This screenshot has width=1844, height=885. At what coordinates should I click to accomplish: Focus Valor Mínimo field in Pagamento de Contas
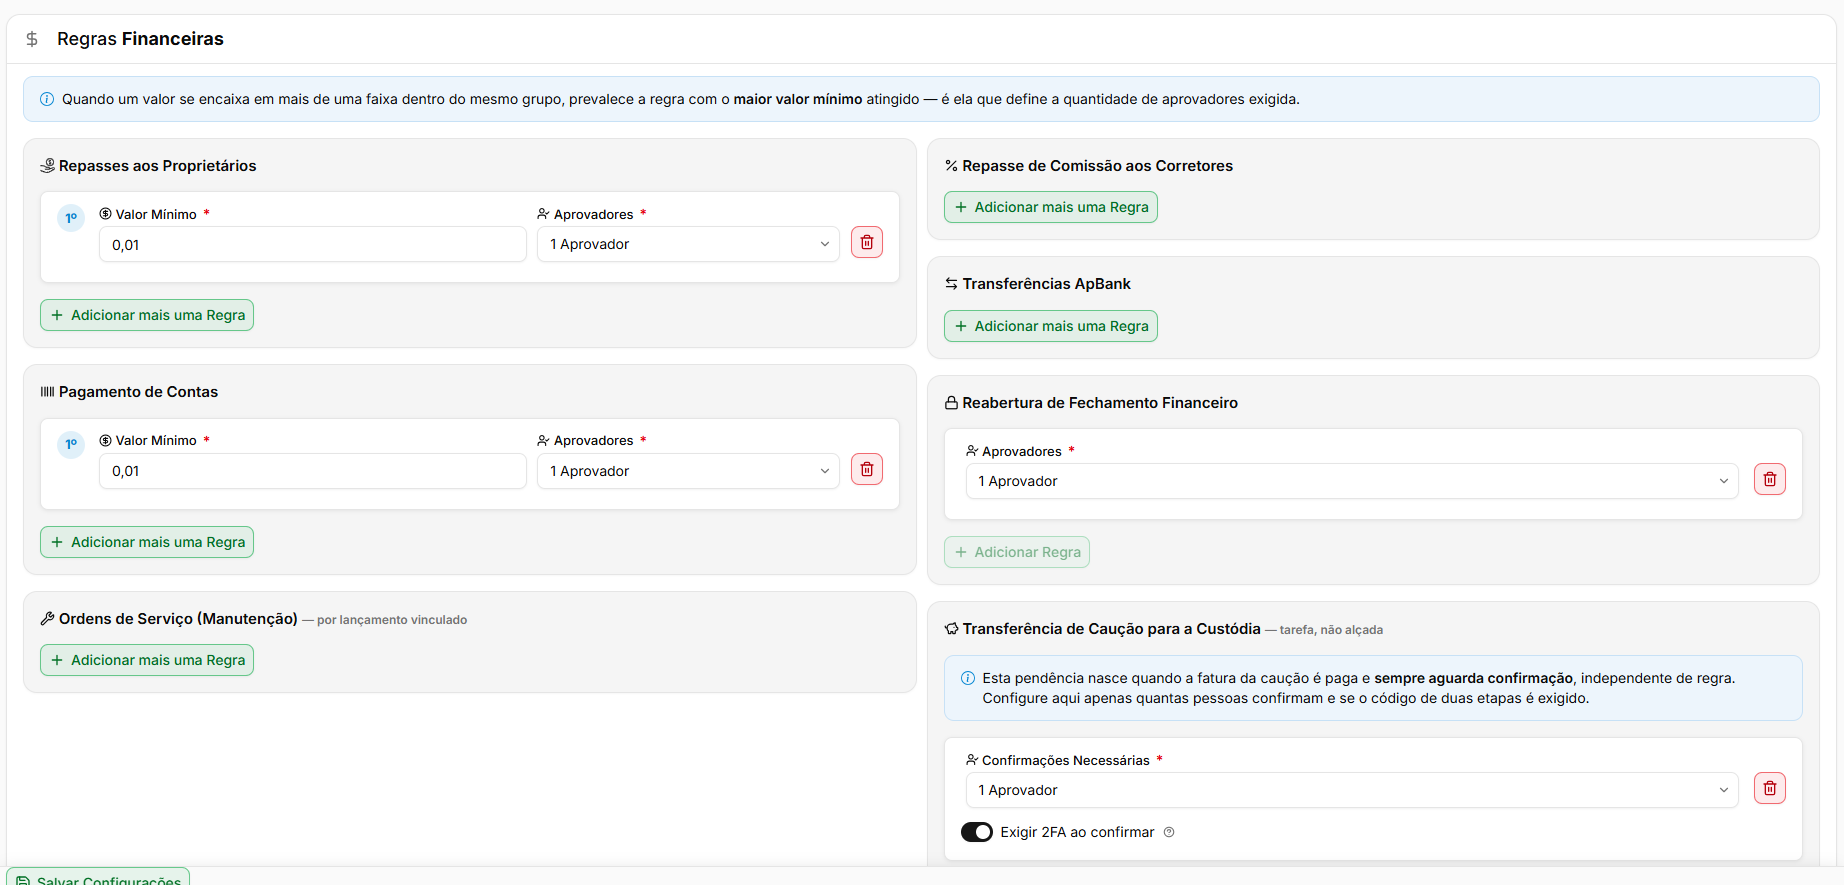(313, 471)
